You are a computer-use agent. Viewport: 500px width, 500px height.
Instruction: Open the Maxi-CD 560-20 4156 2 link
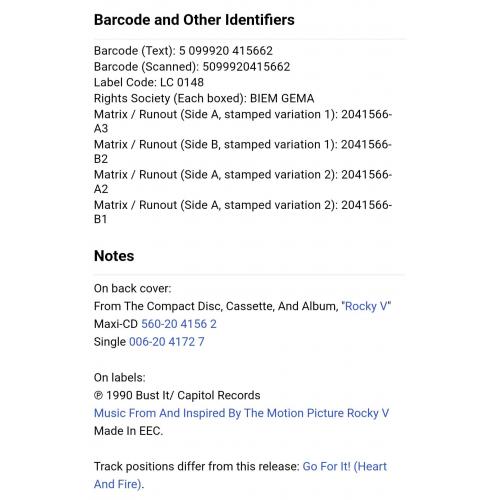click(x=179, y=324)
